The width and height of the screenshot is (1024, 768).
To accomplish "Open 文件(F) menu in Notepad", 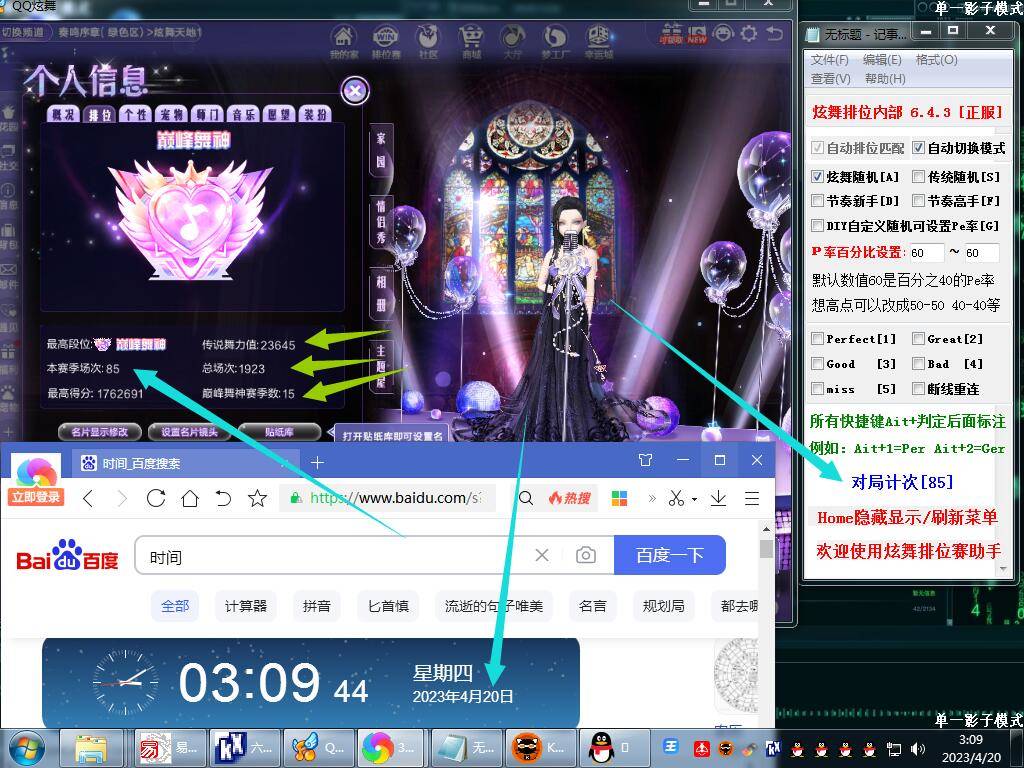I will 829,59.
